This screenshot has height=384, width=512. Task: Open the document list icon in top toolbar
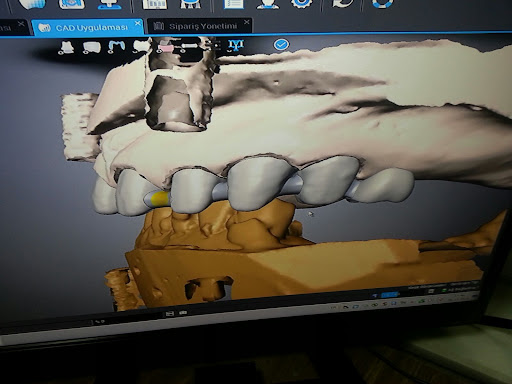coord(234,4)
